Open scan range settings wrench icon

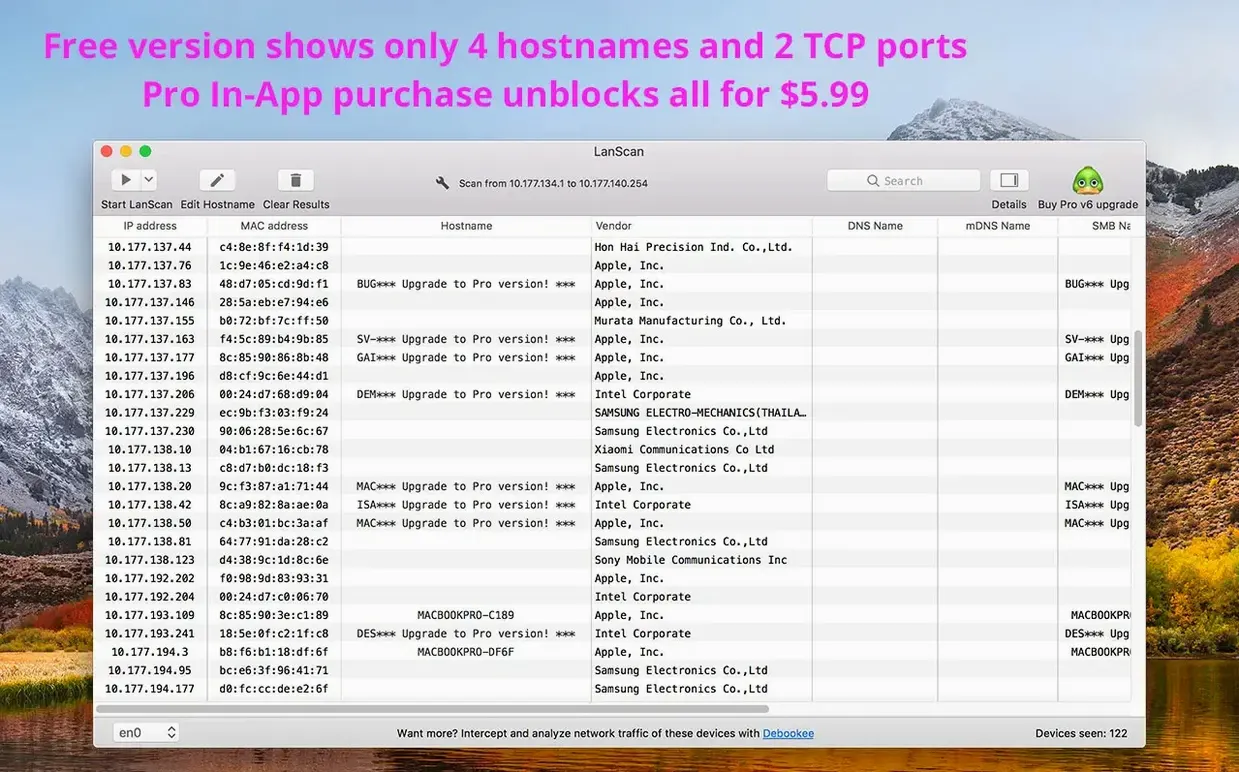[442, 183]
